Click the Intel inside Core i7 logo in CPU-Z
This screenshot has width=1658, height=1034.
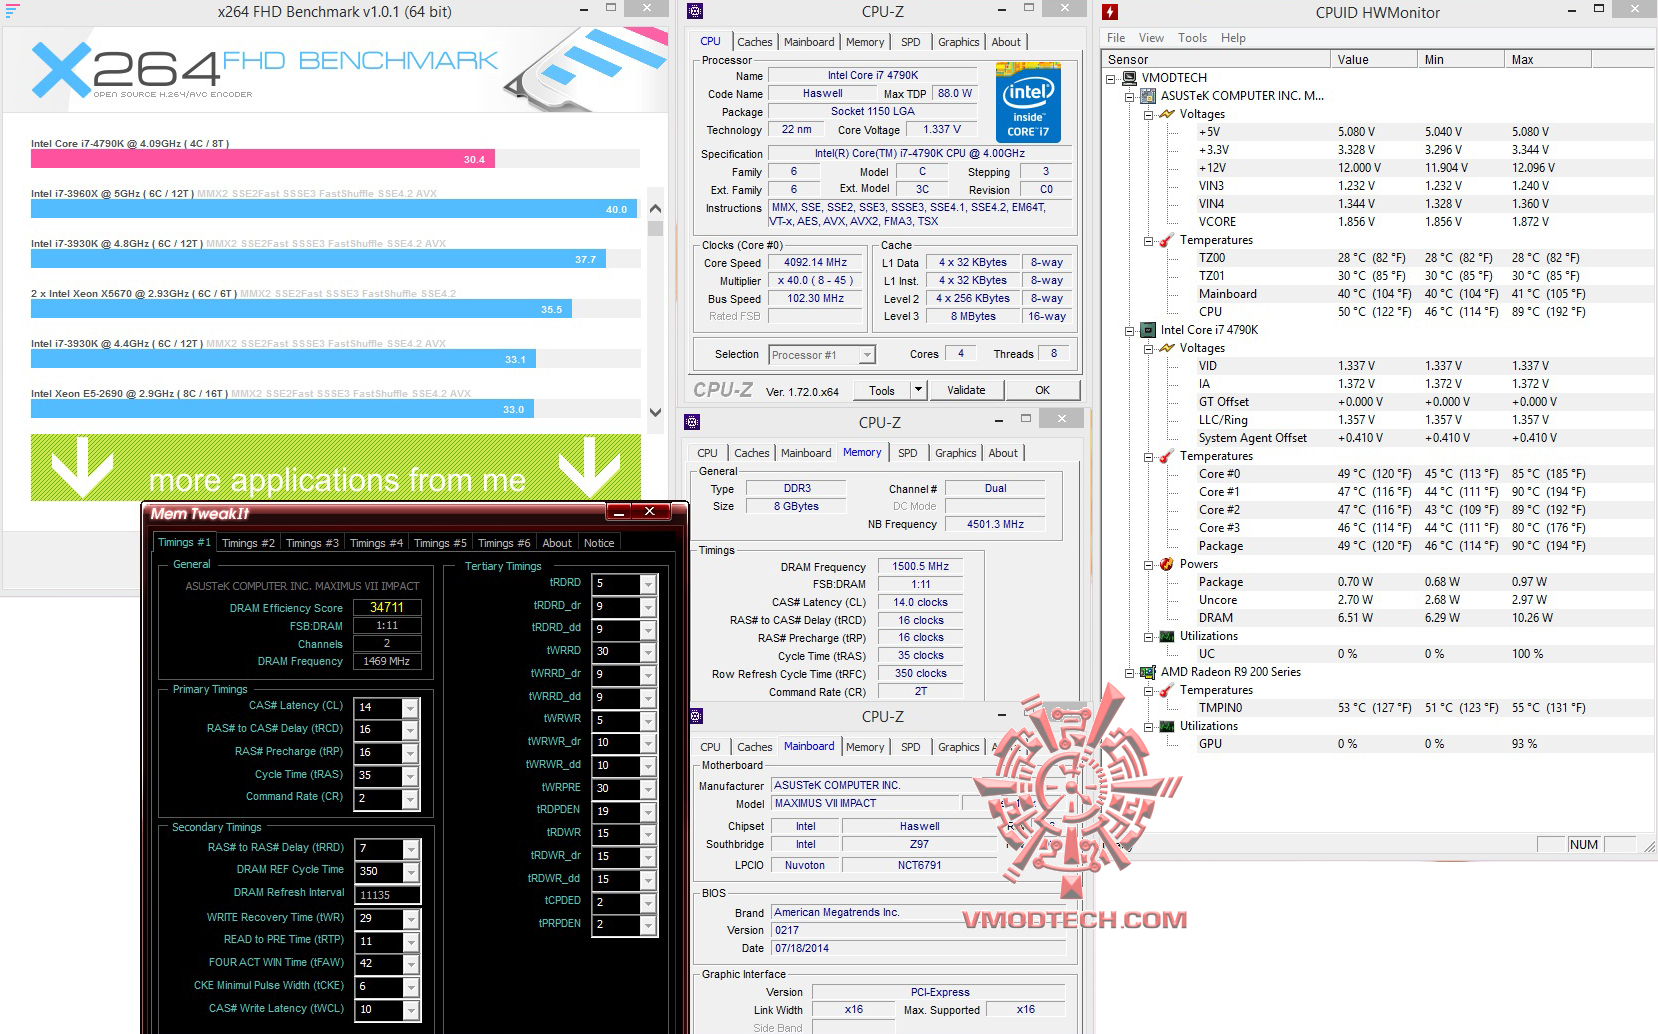pos(1028,103)
